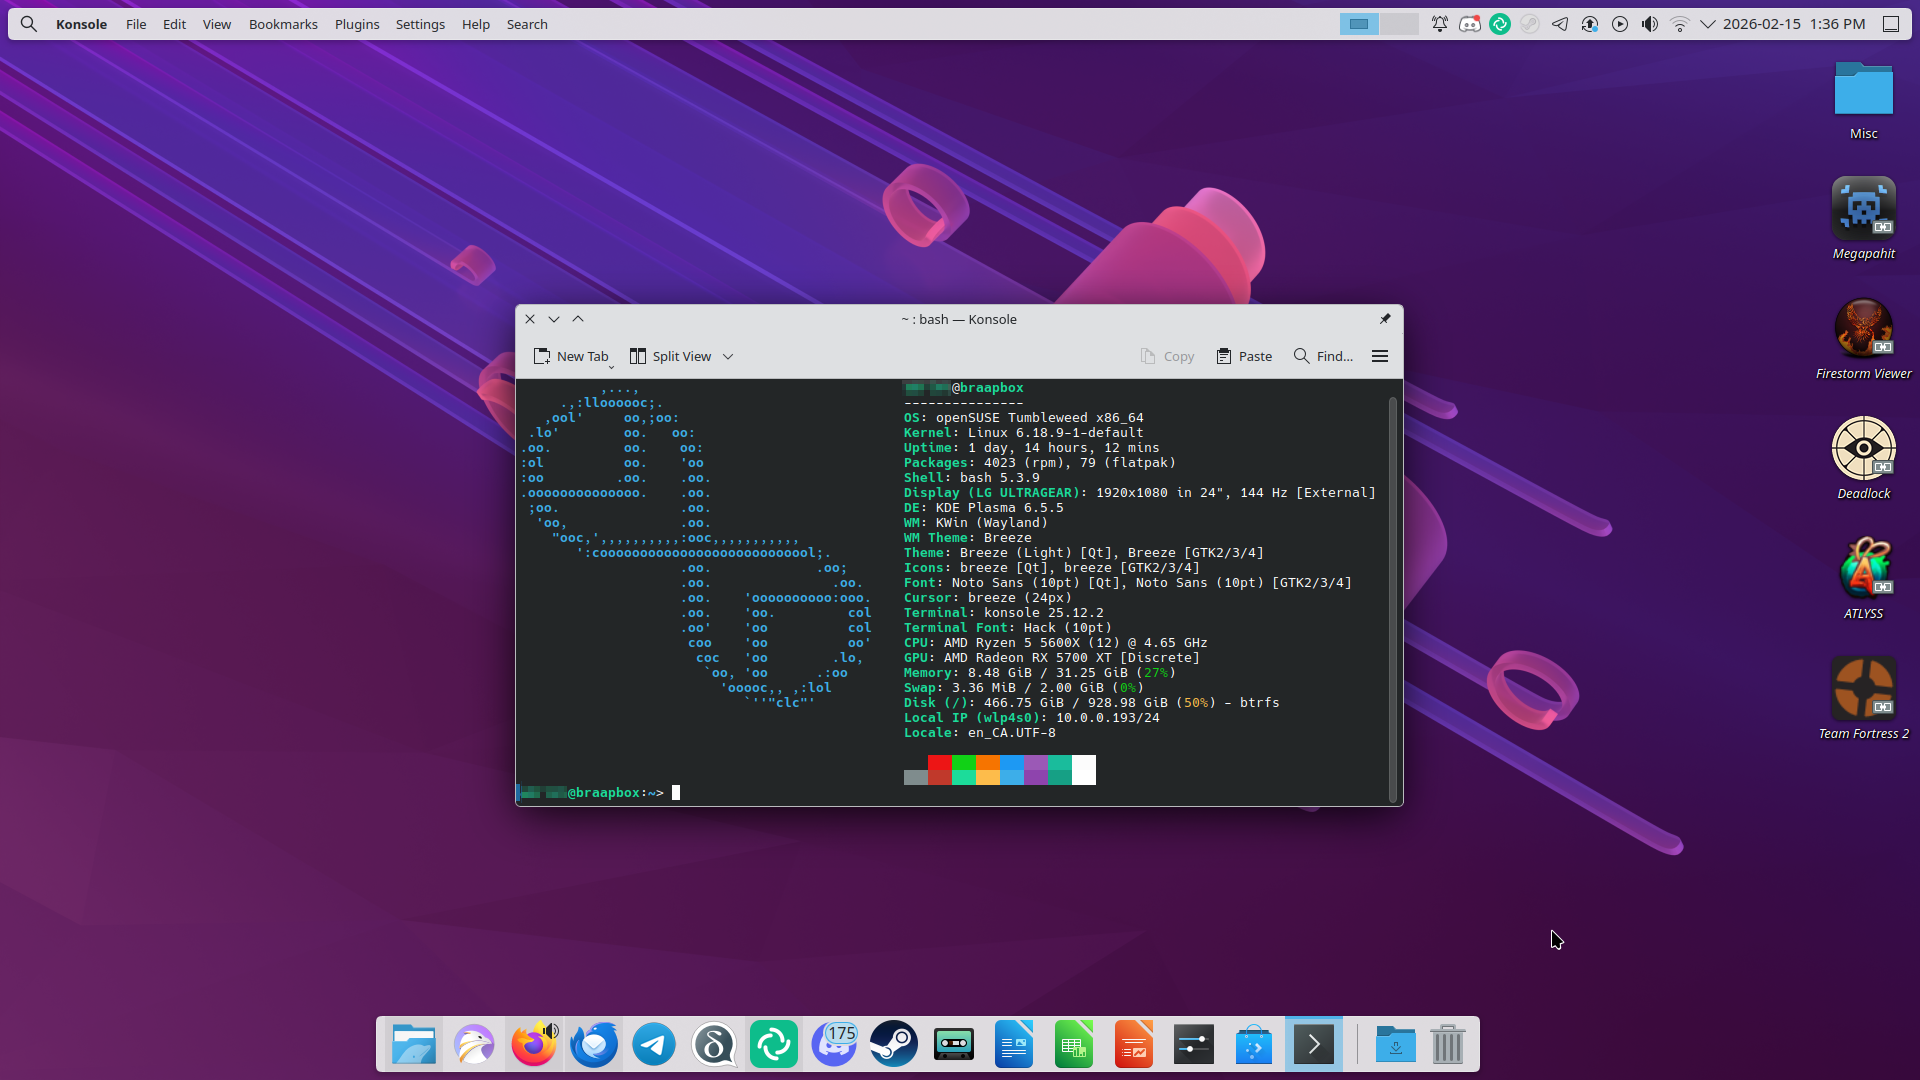Click the Split View icon
The width and height of the screenshot is (1920, 1080).
pyautogui.click(x=638, y=356)
